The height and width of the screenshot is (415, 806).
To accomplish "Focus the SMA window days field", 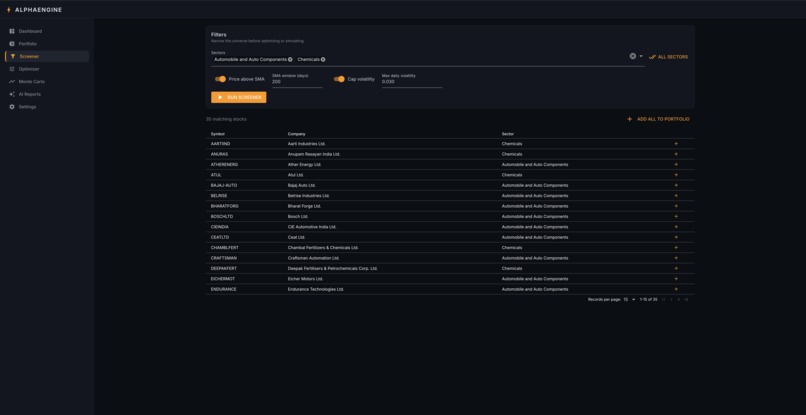I will pos(297,82).
